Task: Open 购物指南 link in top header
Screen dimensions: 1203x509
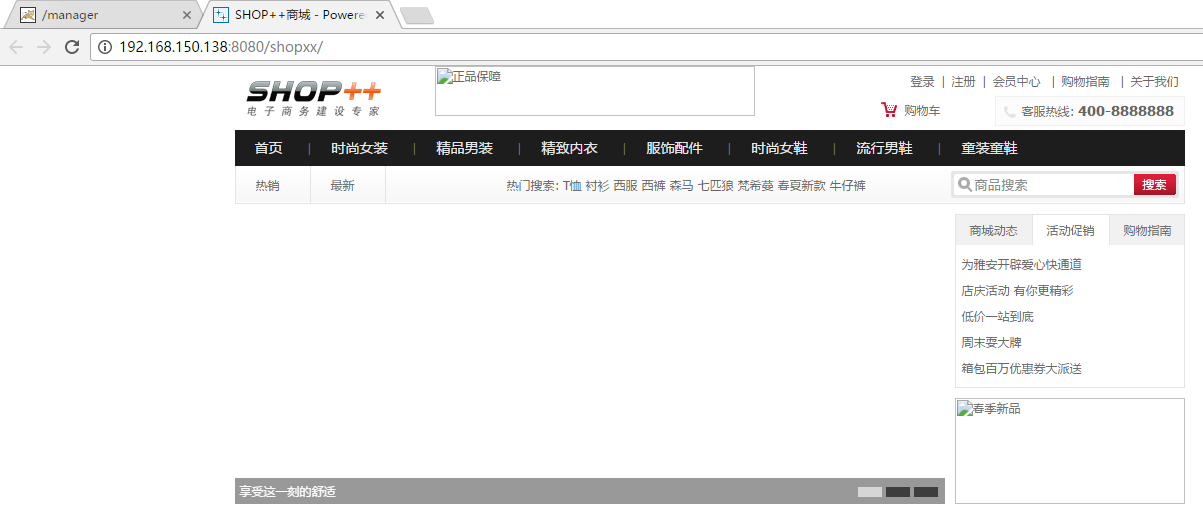Action: click(x=1085, y=82)
